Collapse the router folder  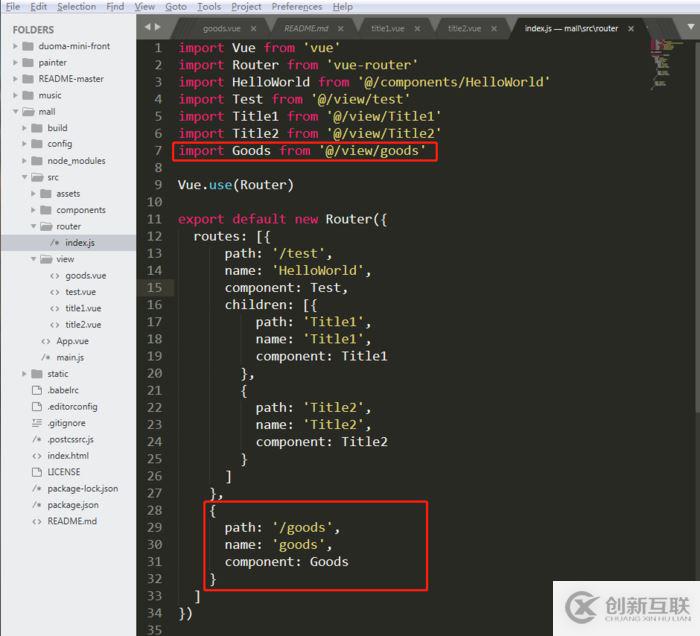point(33,226)
